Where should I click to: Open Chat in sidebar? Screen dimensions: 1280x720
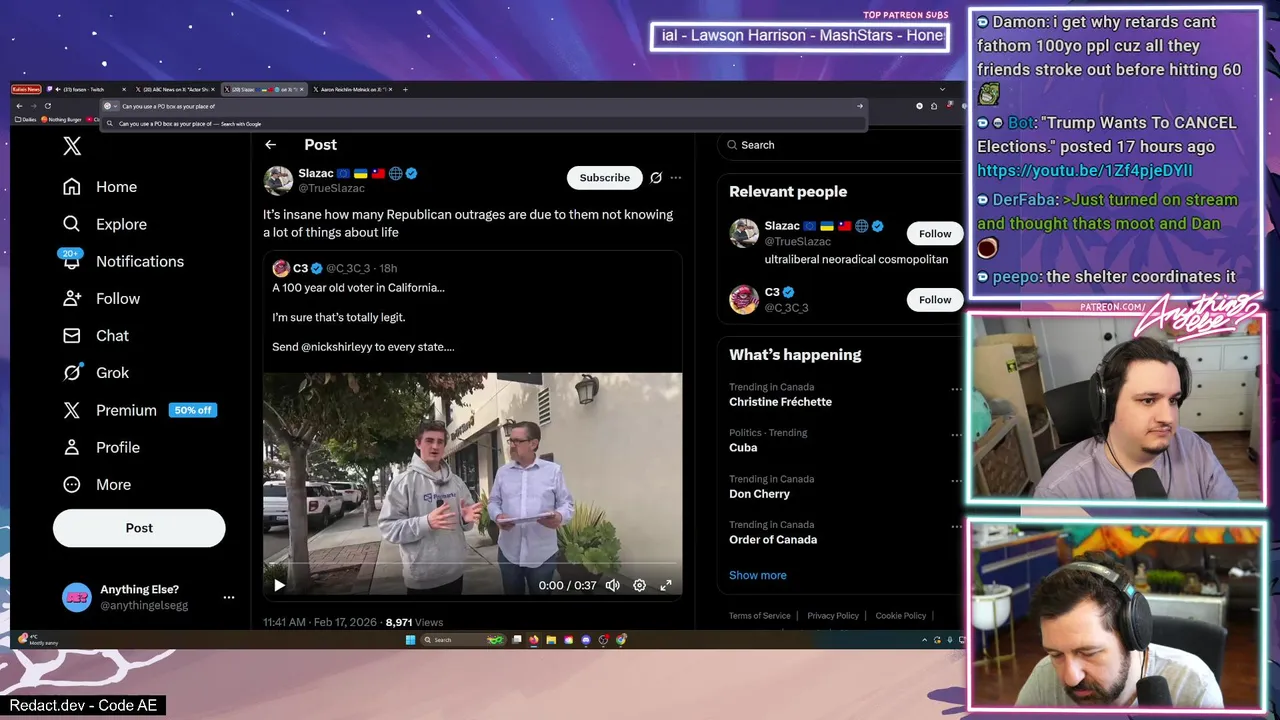click(96, 336)
